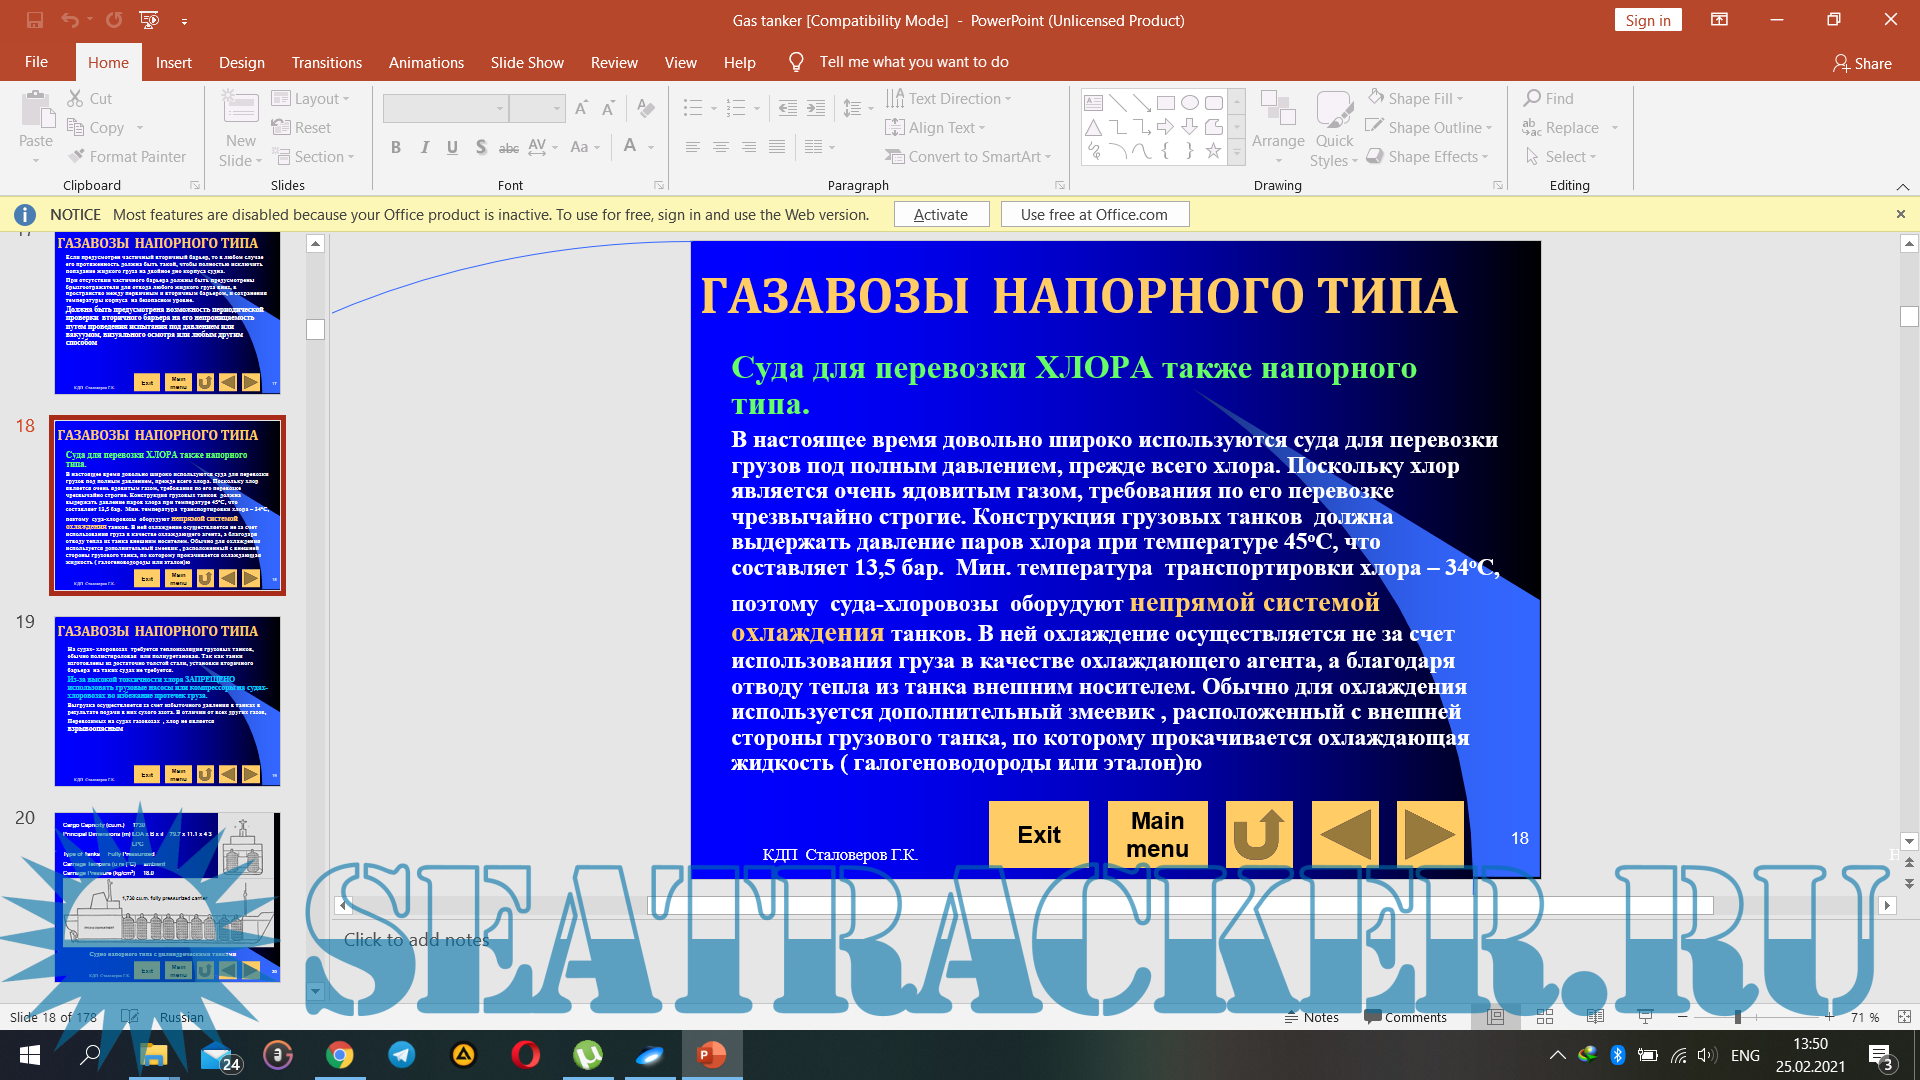Select the slide 19 thumbnail

pos(167,701)
